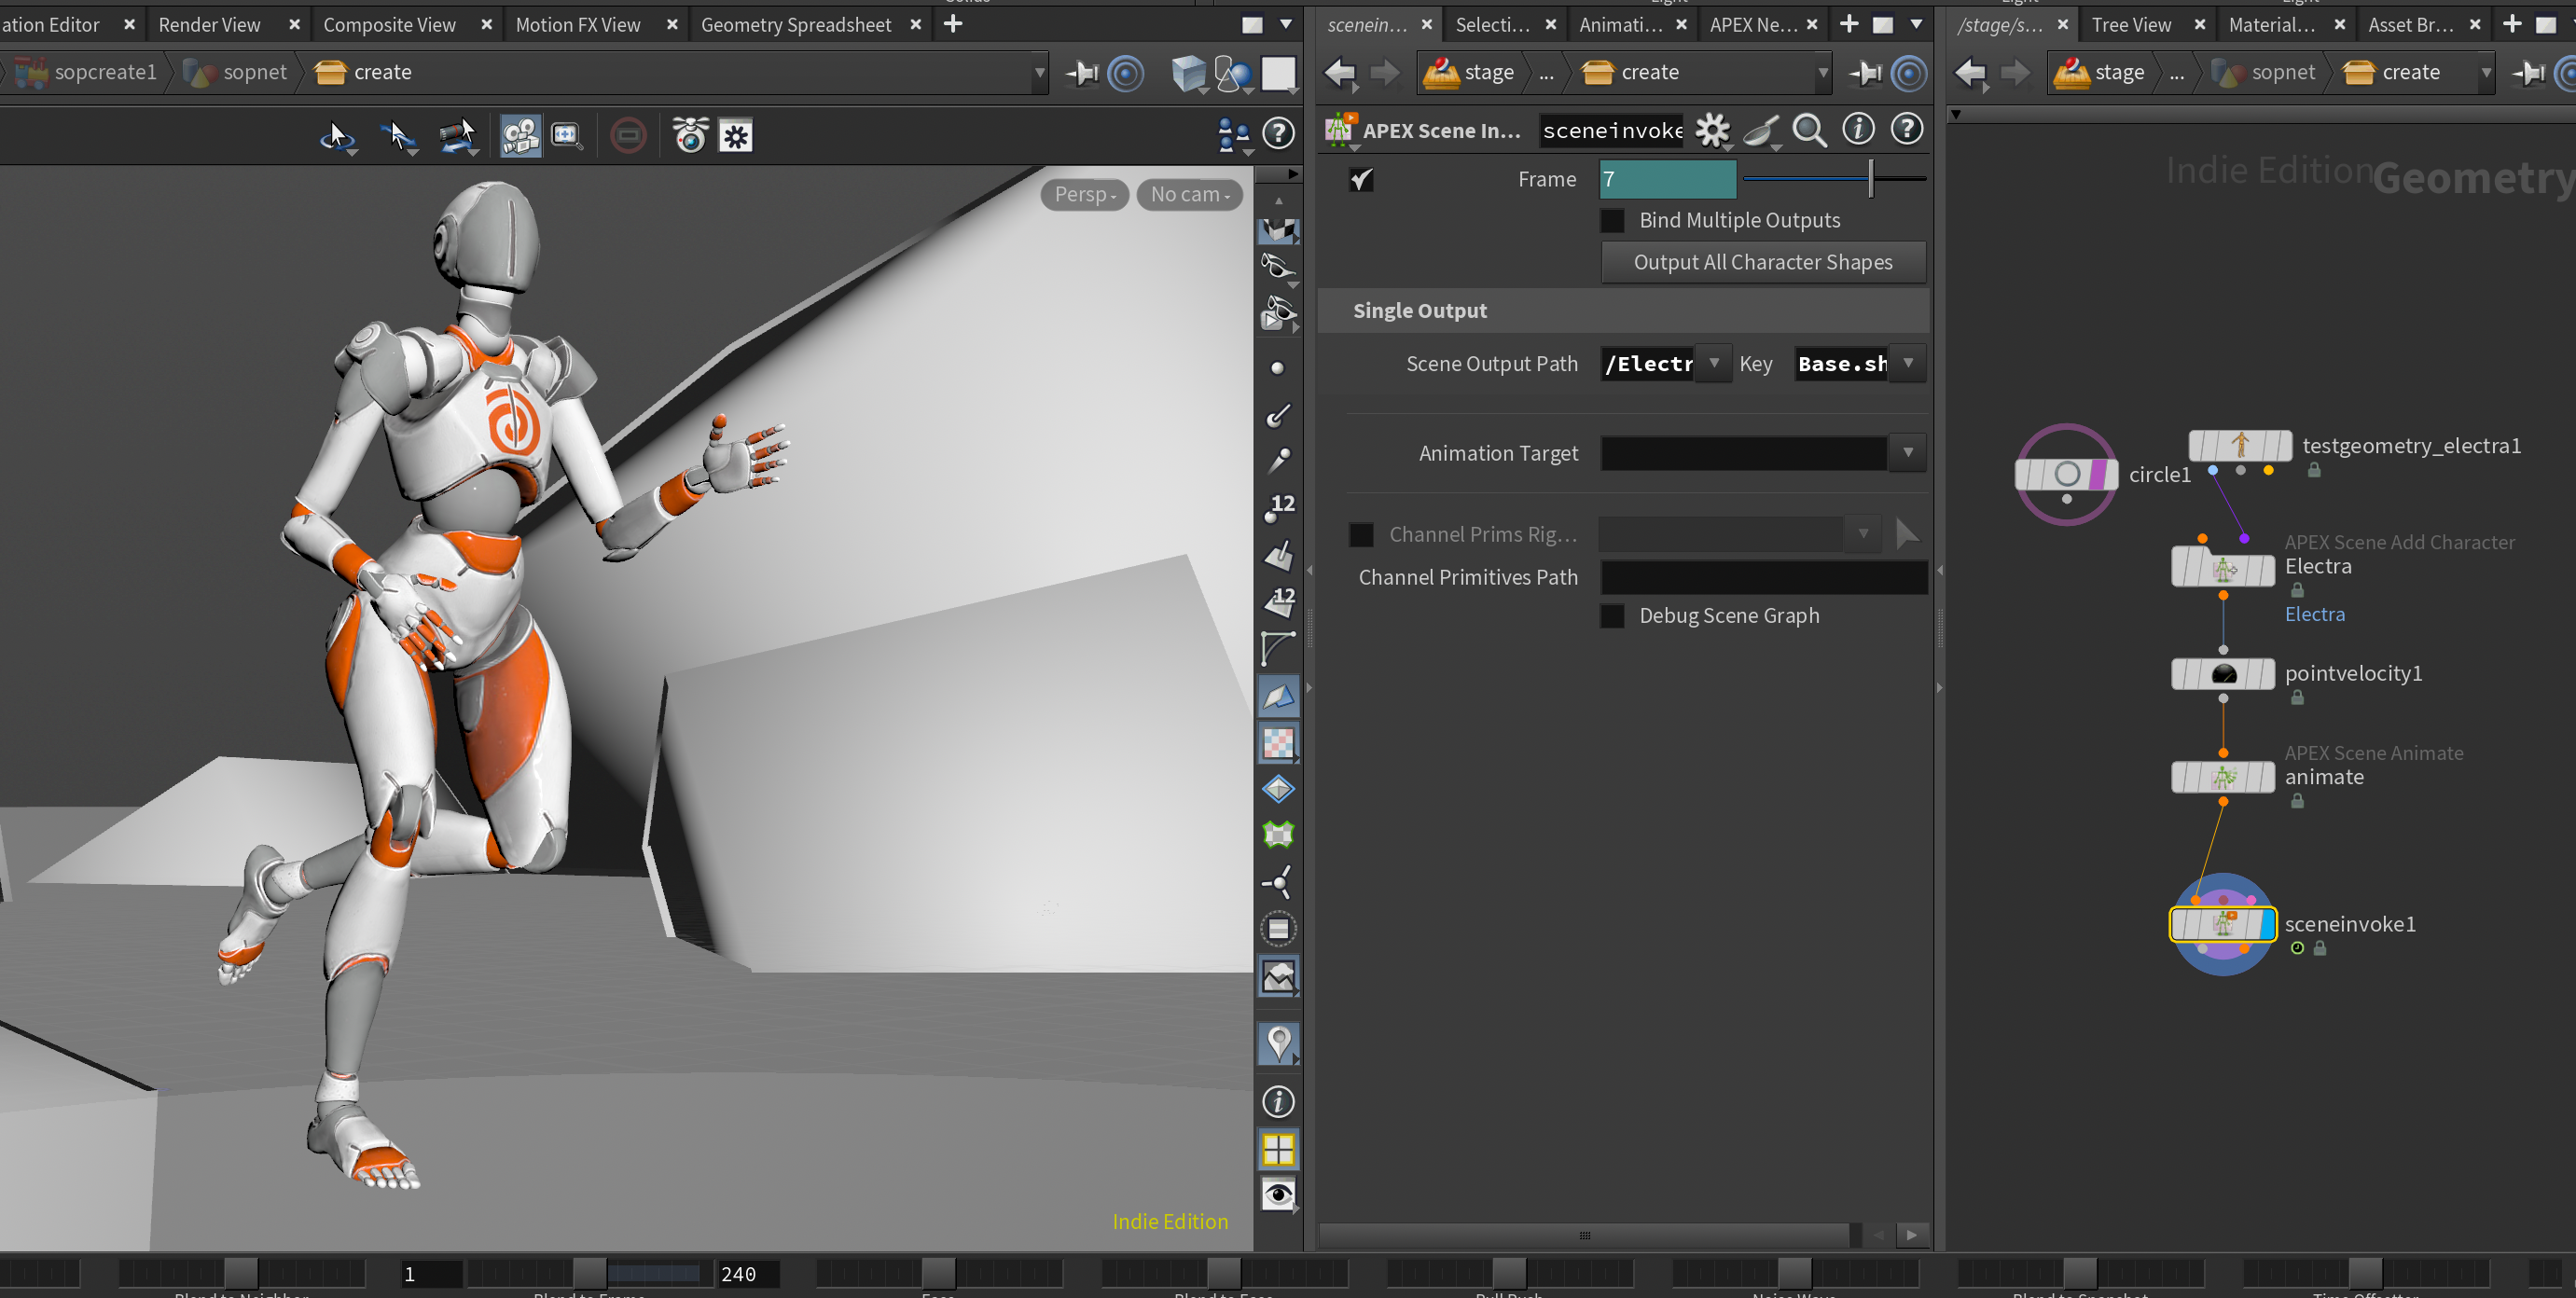This screenshot has width=2576, height=1298.
Task: Click the node info icon
Action: point(1858,129)
